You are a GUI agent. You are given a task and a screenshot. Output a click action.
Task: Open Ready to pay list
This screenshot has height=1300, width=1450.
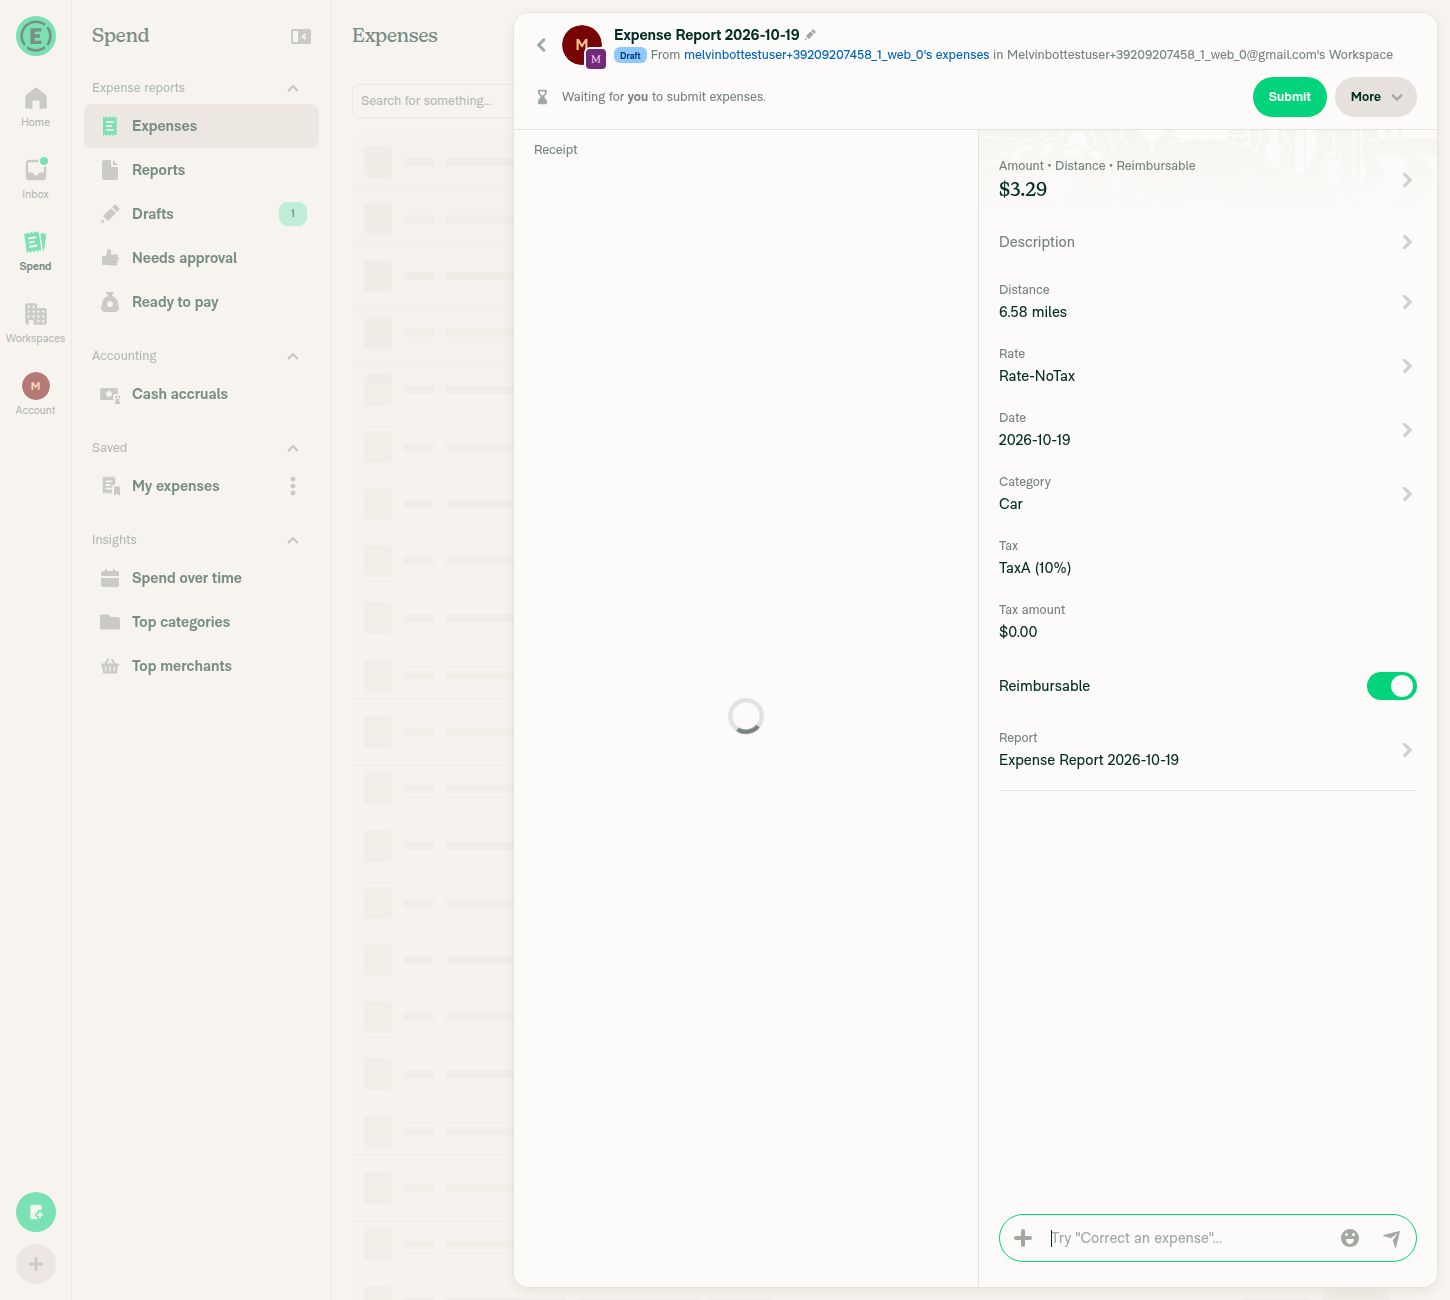[x=201, y=302]
